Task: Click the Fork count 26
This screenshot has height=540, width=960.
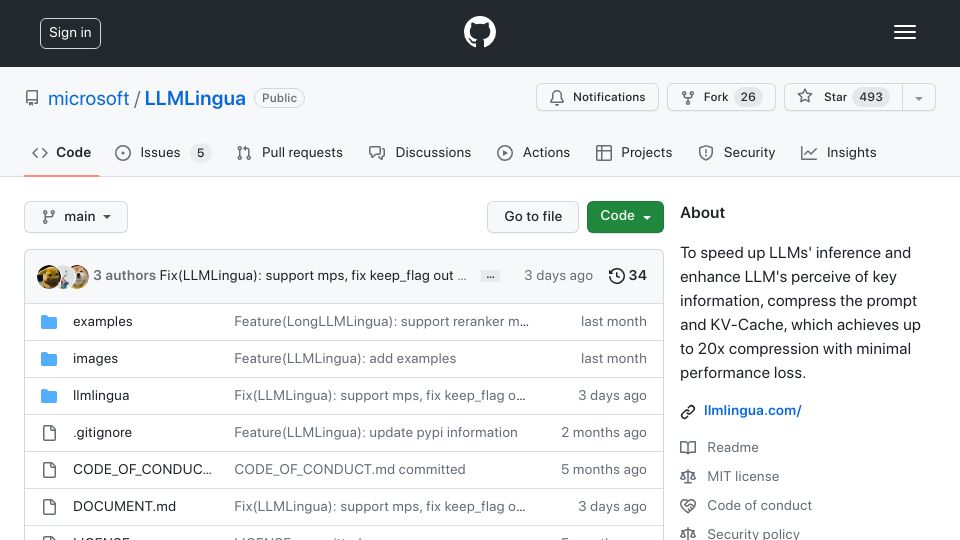Action: point(748,97)
